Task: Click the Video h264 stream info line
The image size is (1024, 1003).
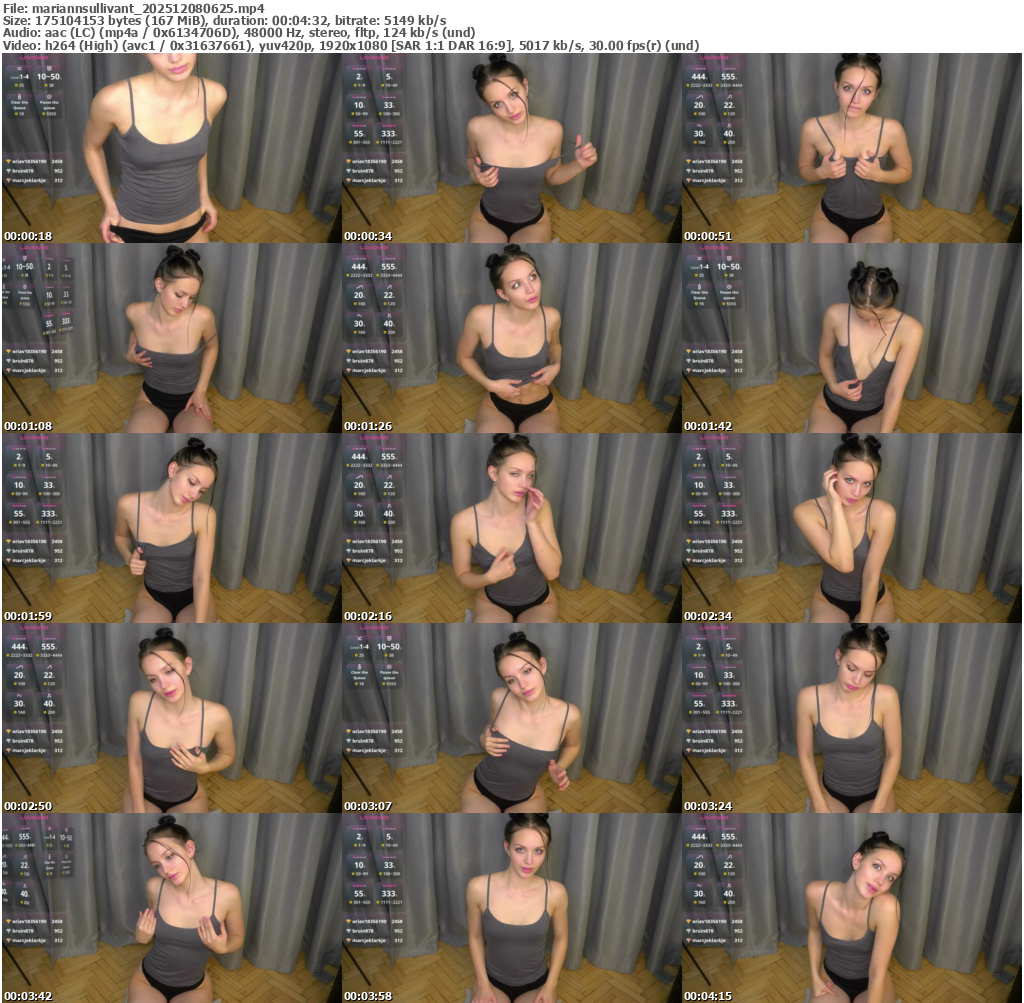Action: click(x=350, y=46)
